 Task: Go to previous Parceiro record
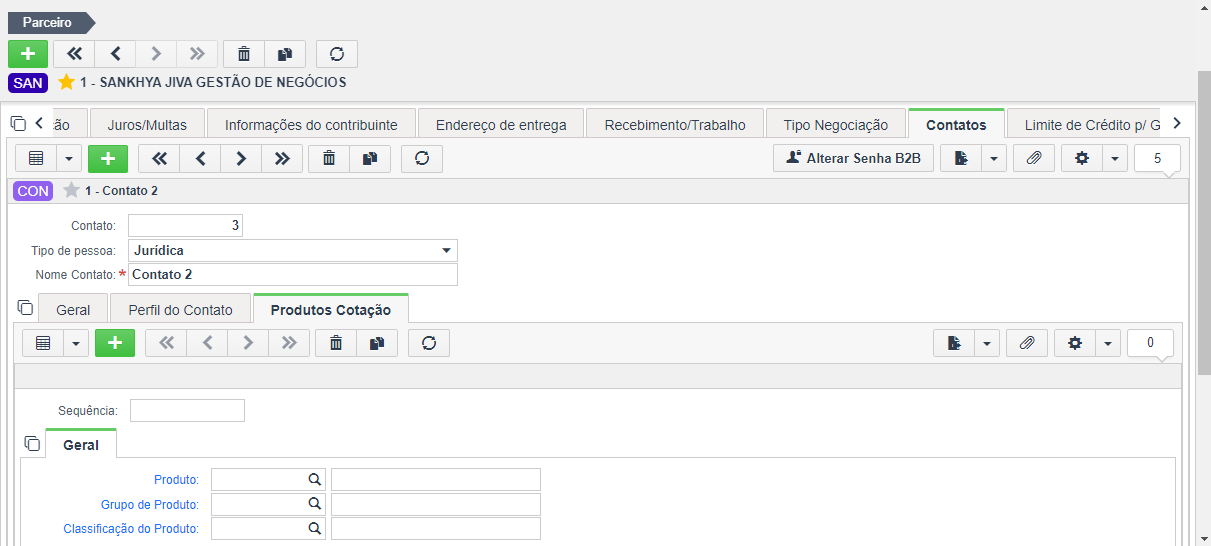115,53
